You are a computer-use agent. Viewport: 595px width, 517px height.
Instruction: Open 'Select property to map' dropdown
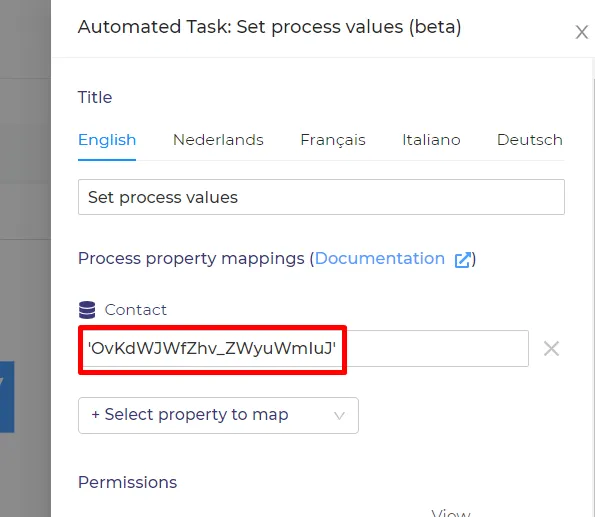[218, 415]
